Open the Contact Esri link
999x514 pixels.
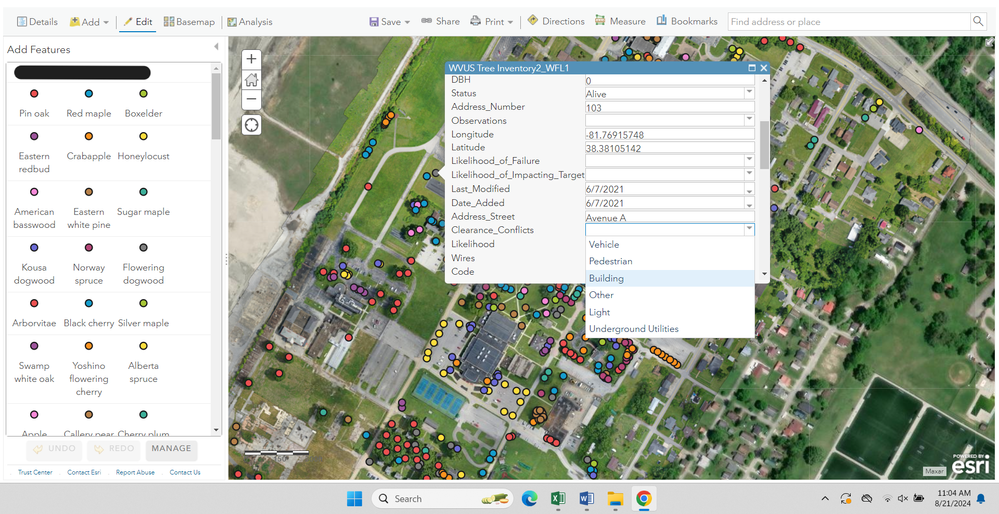(x=84, y=473)
